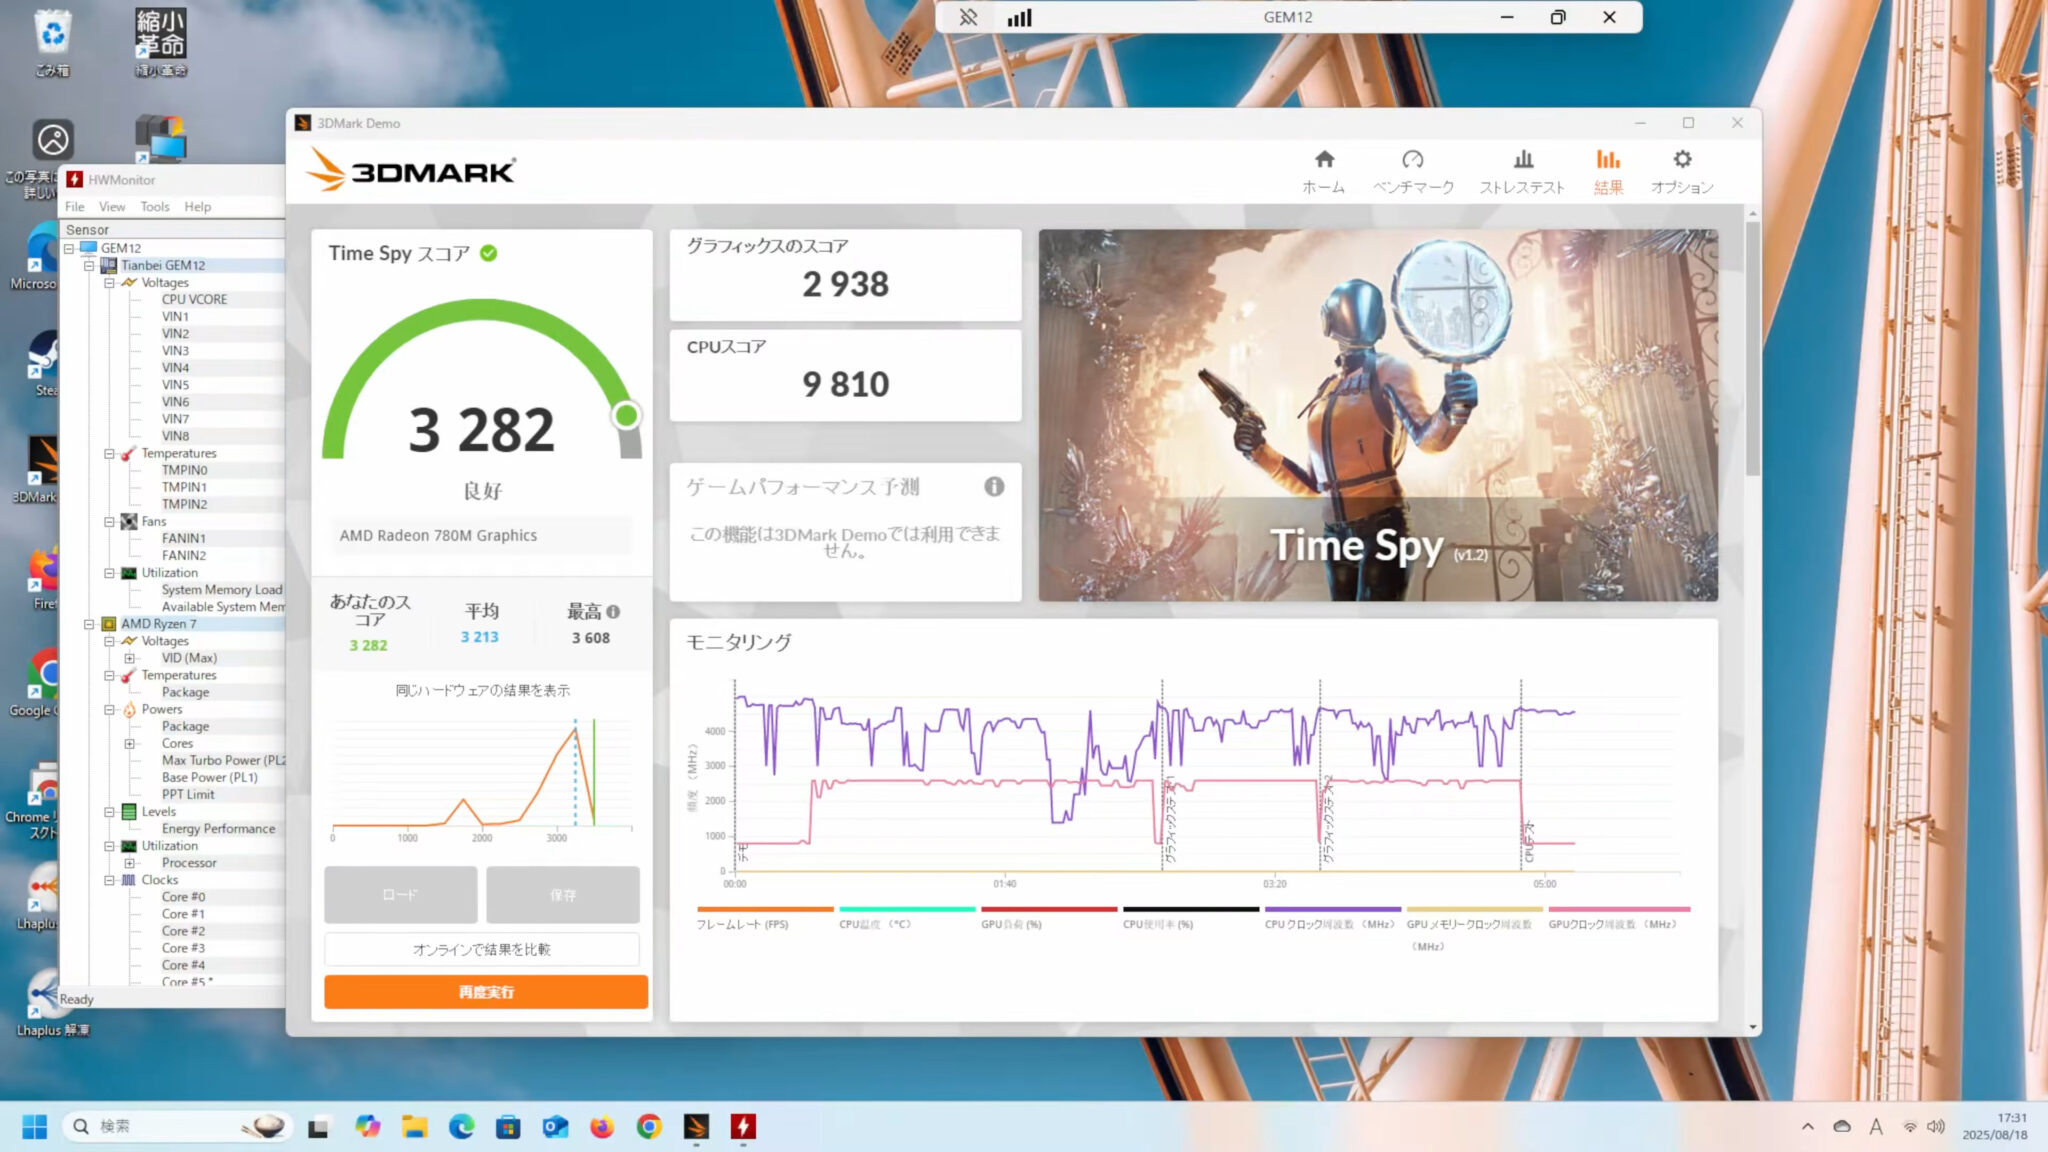The height and width of the screenshot is (1152, 2048).
Task: Open HWMonitor File menu
Action: (75, 206)
